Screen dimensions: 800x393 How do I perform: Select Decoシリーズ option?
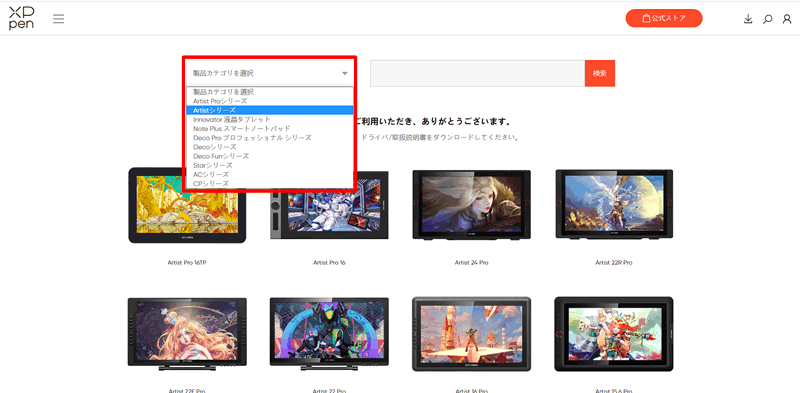tap(270, 147)
